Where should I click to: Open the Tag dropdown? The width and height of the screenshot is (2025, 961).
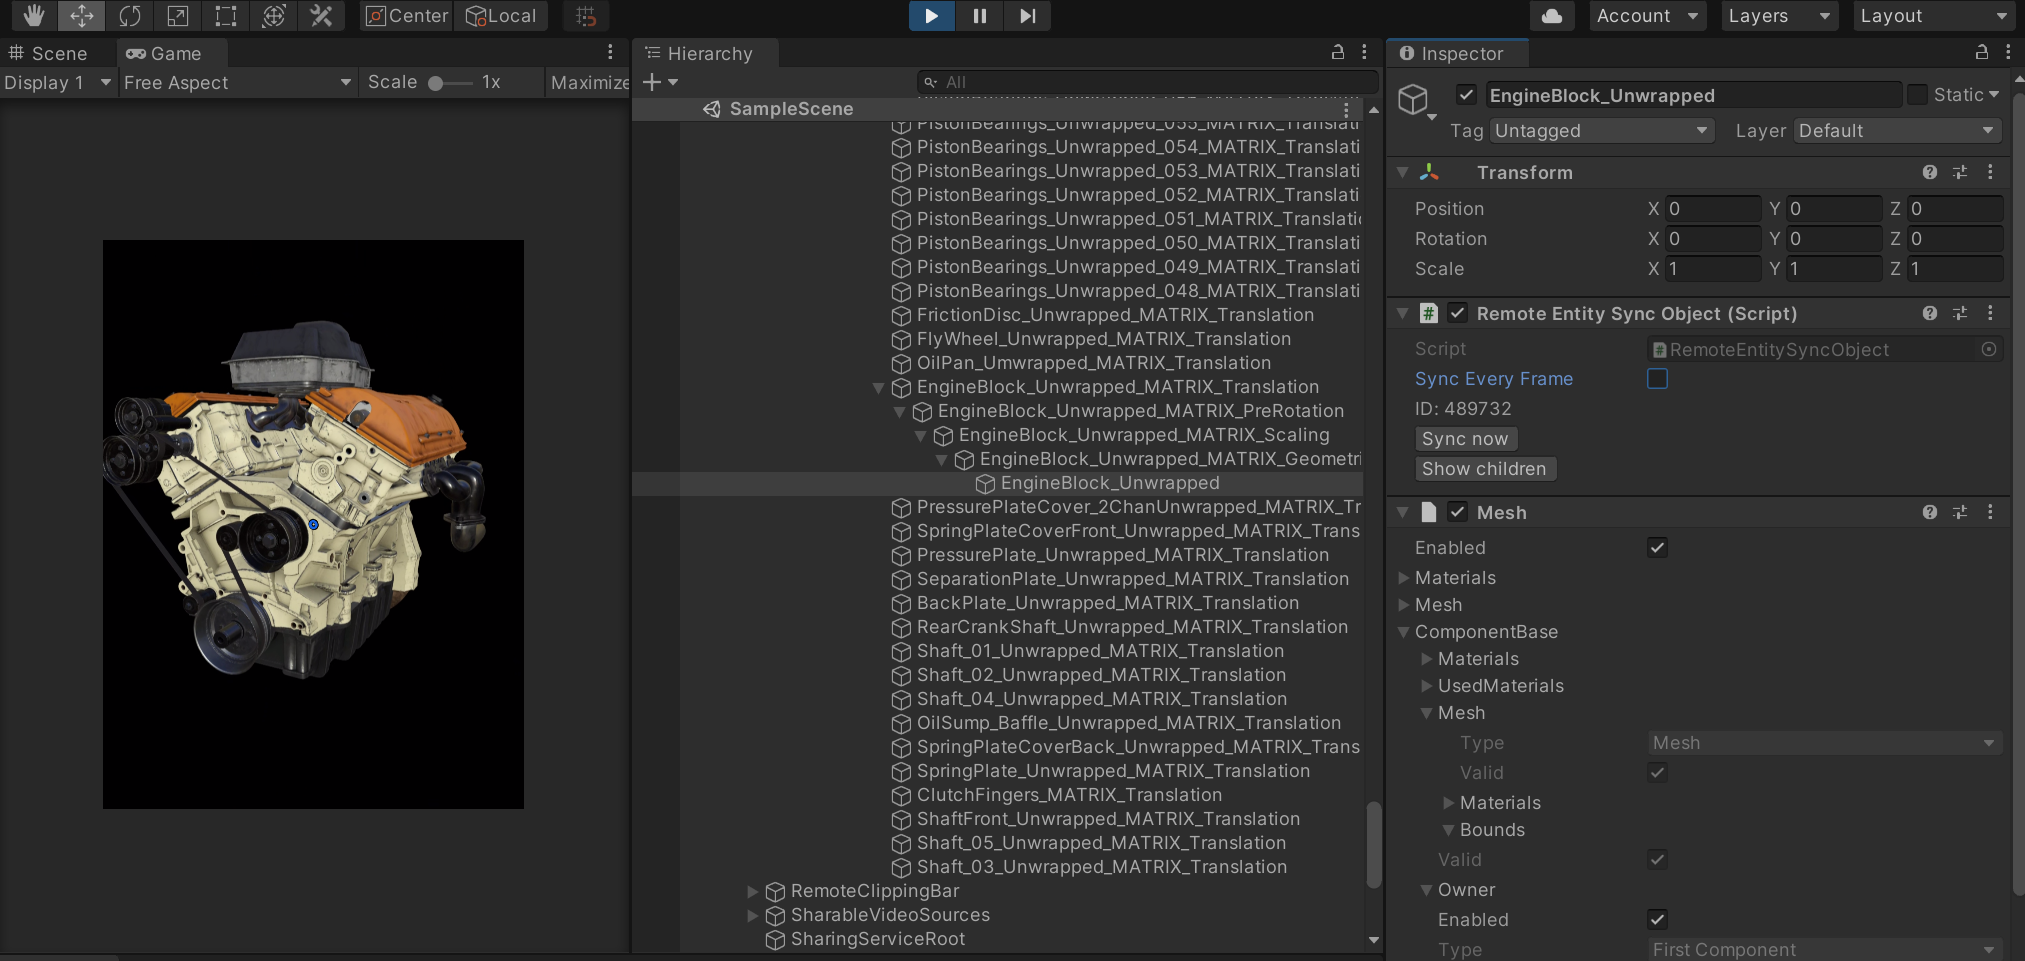click(1600, 131)
